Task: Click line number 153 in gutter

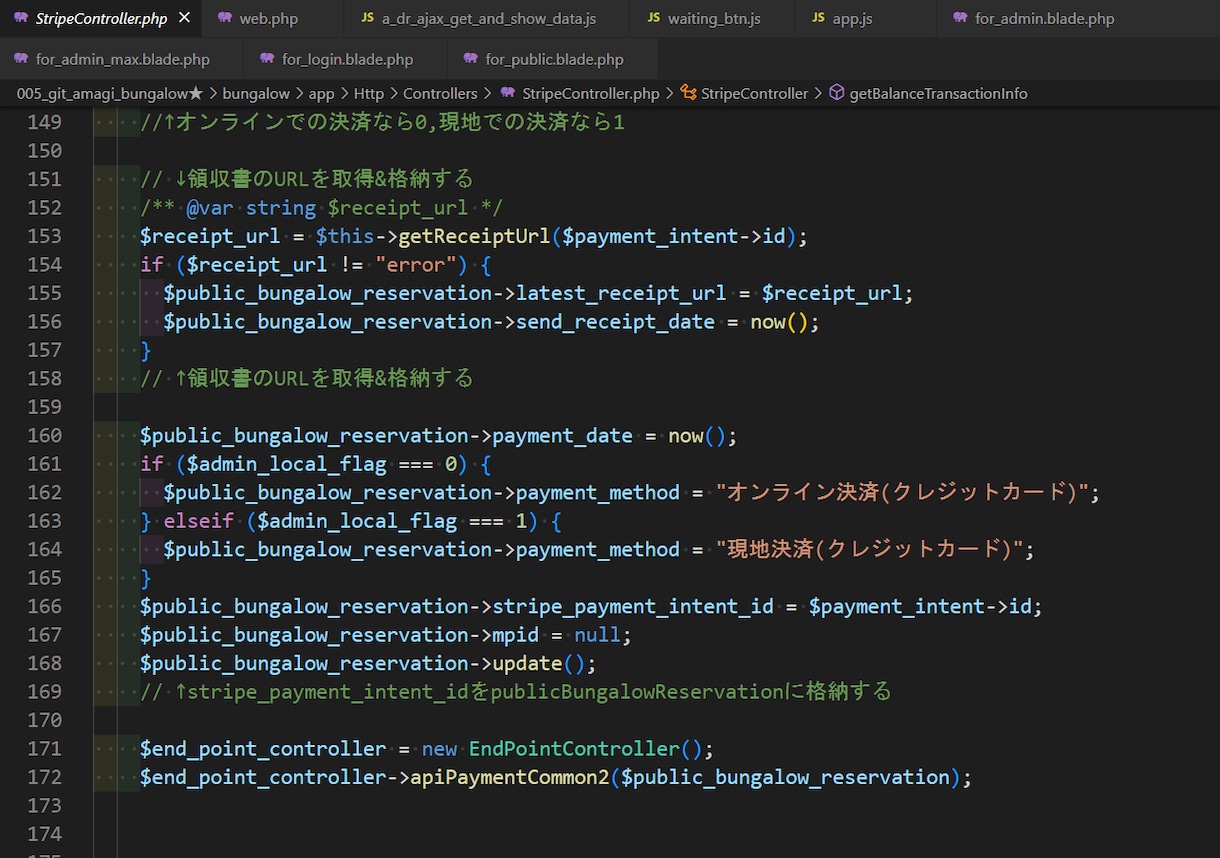Action: click(x=44, y=236)
